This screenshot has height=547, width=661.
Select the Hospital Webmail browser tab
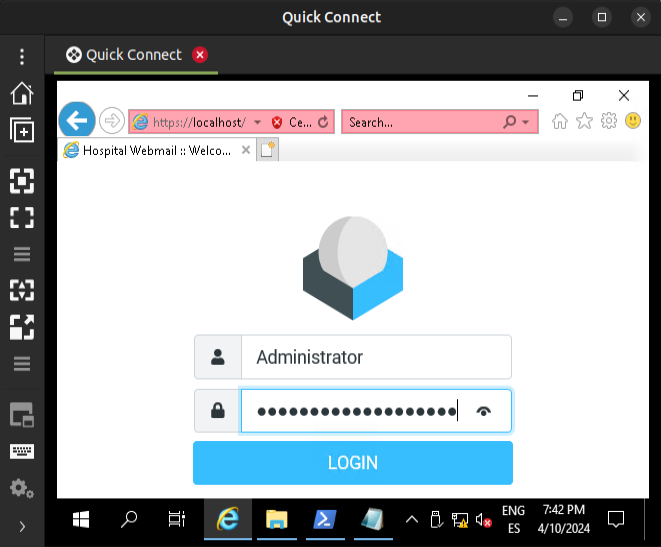pos(155,150)
